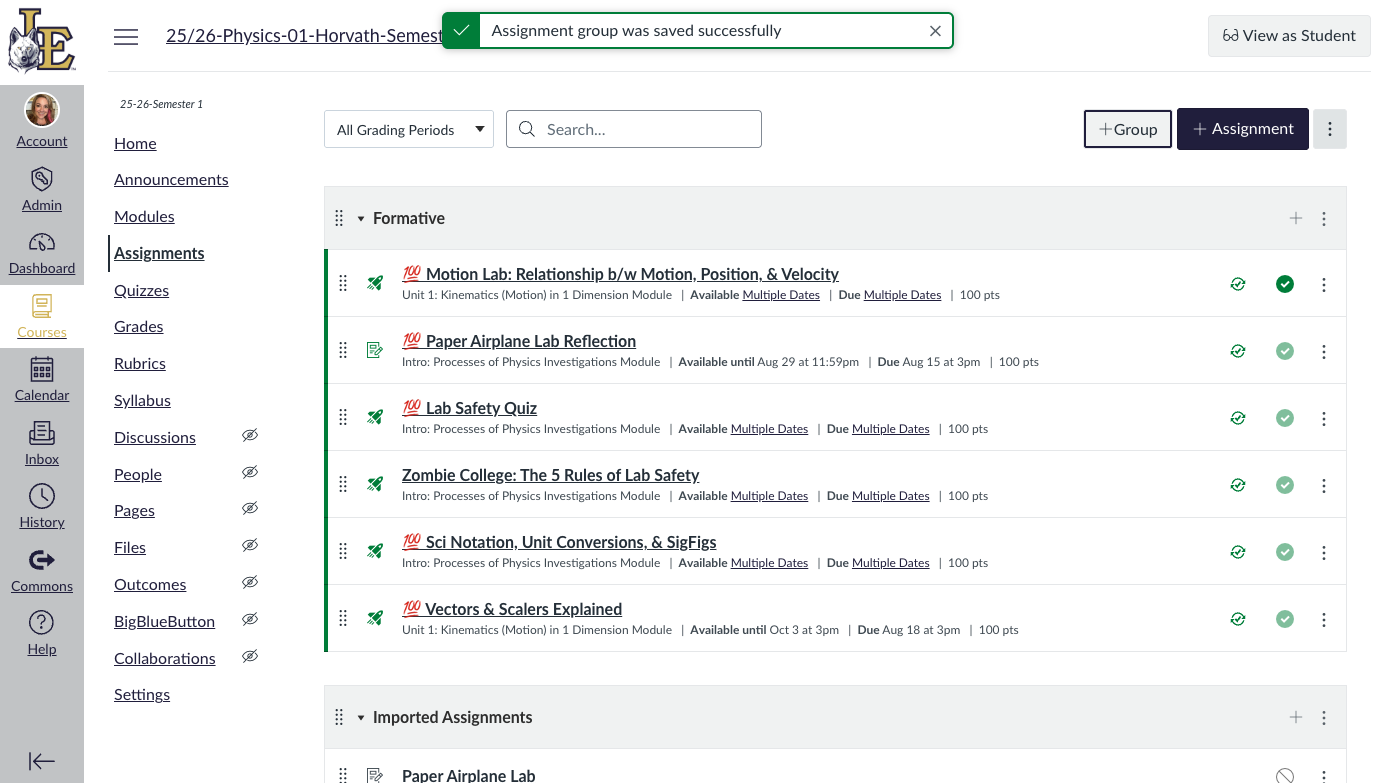The image size is (1395, 783).
Task: Open options menu for Zombie College
Action: [x=1324, y=486]
